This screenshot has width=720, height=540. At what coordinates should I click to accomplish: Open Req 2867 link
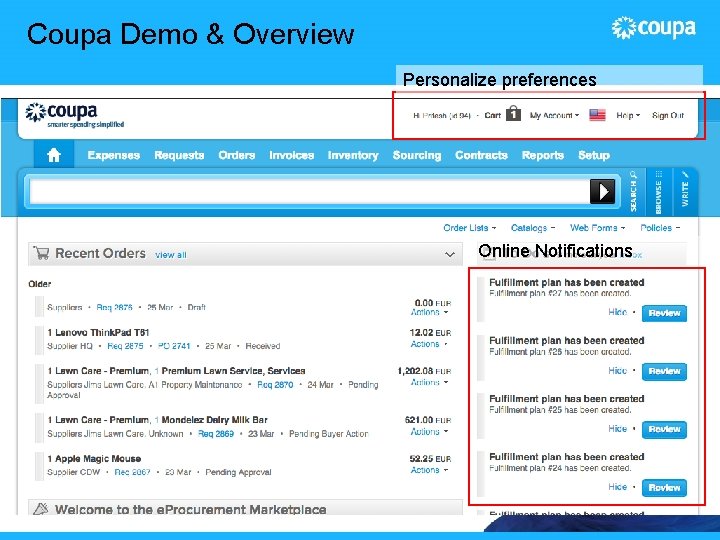coord(132,472)
